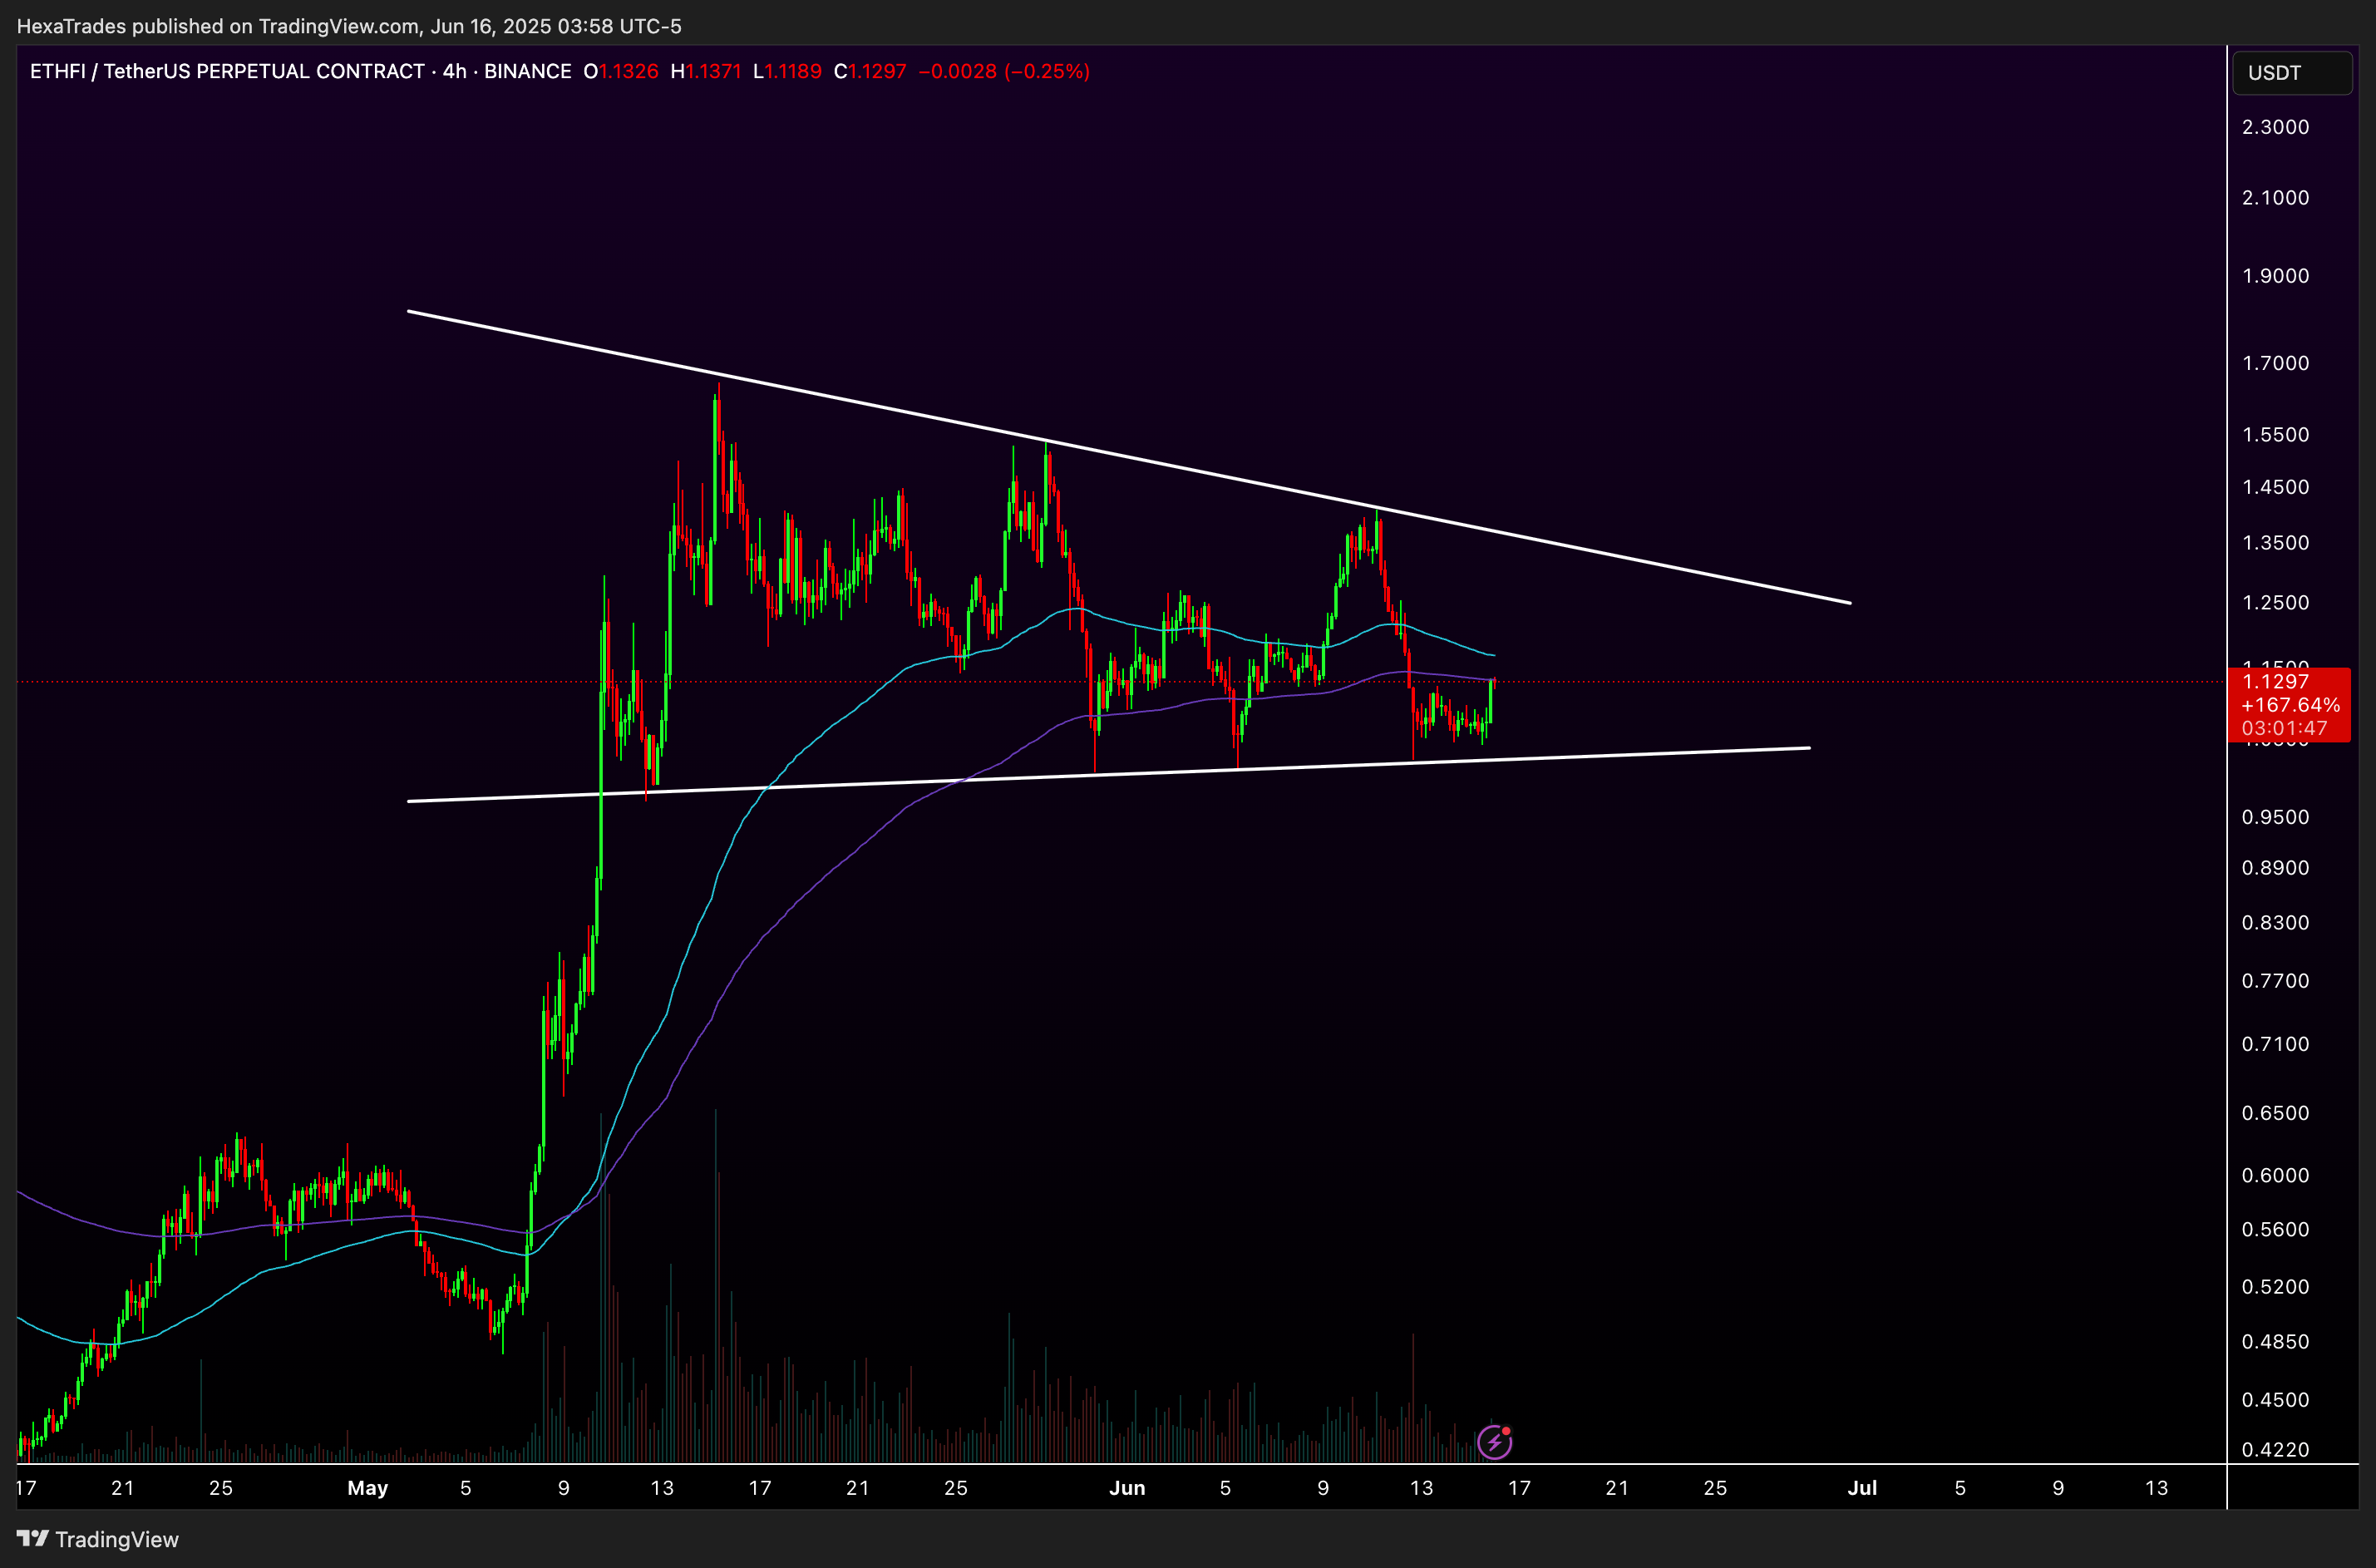
Task: Click the 2.1000 price axis label
Action: click(x=2275, y=198)
